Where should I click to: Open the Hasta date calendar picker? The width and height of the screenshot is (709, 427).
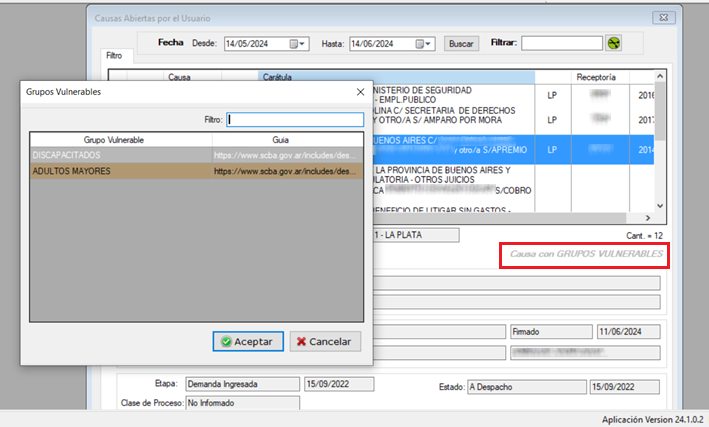click(417, 44)
